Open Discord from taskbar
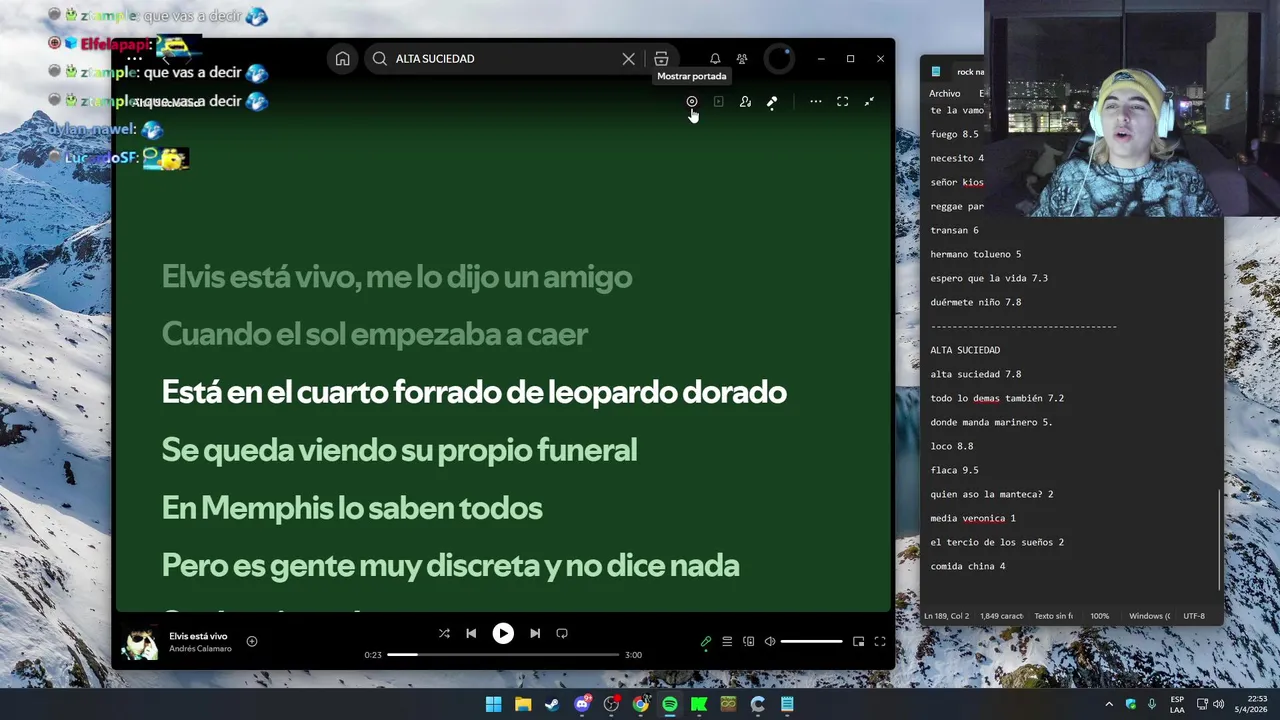Image resolution: width=1280 pixels, height=720 pixels. click(x=582, y=704)
